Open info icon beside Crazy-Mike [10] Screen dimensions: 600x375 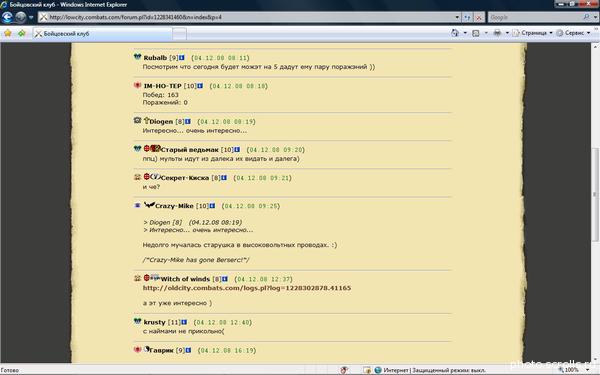coord(212,206)
